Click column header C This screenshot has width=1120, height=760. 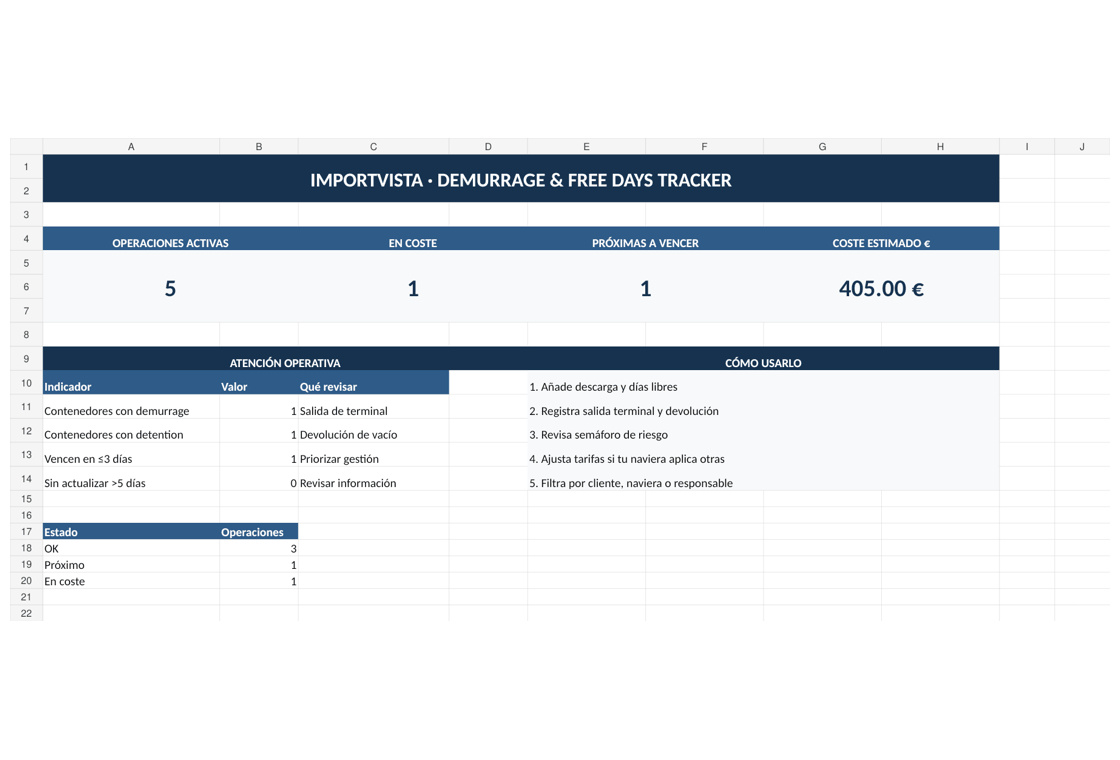click(x=374, y=146)
